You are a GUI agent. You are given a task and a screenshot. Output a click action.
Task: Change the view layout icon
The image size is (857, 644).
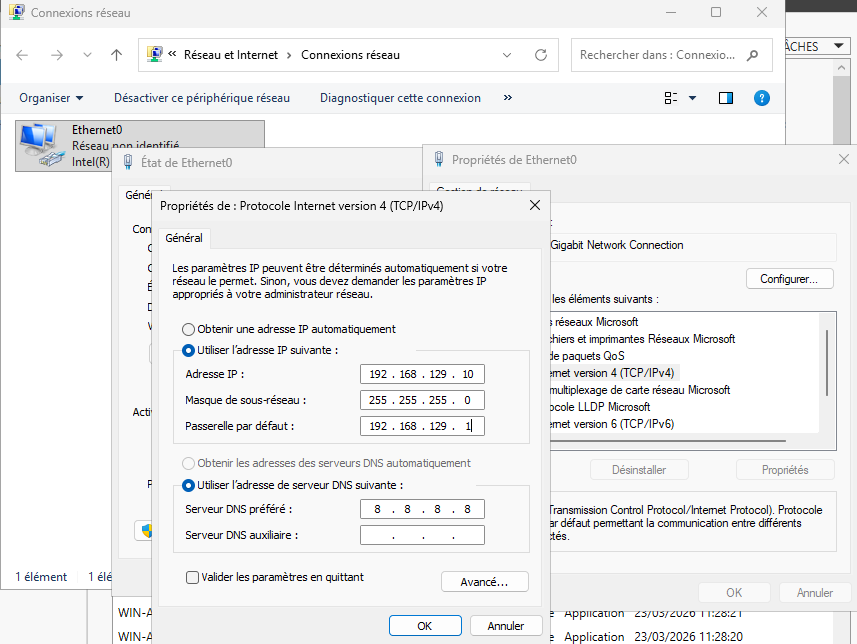click(x=671, y=98)
